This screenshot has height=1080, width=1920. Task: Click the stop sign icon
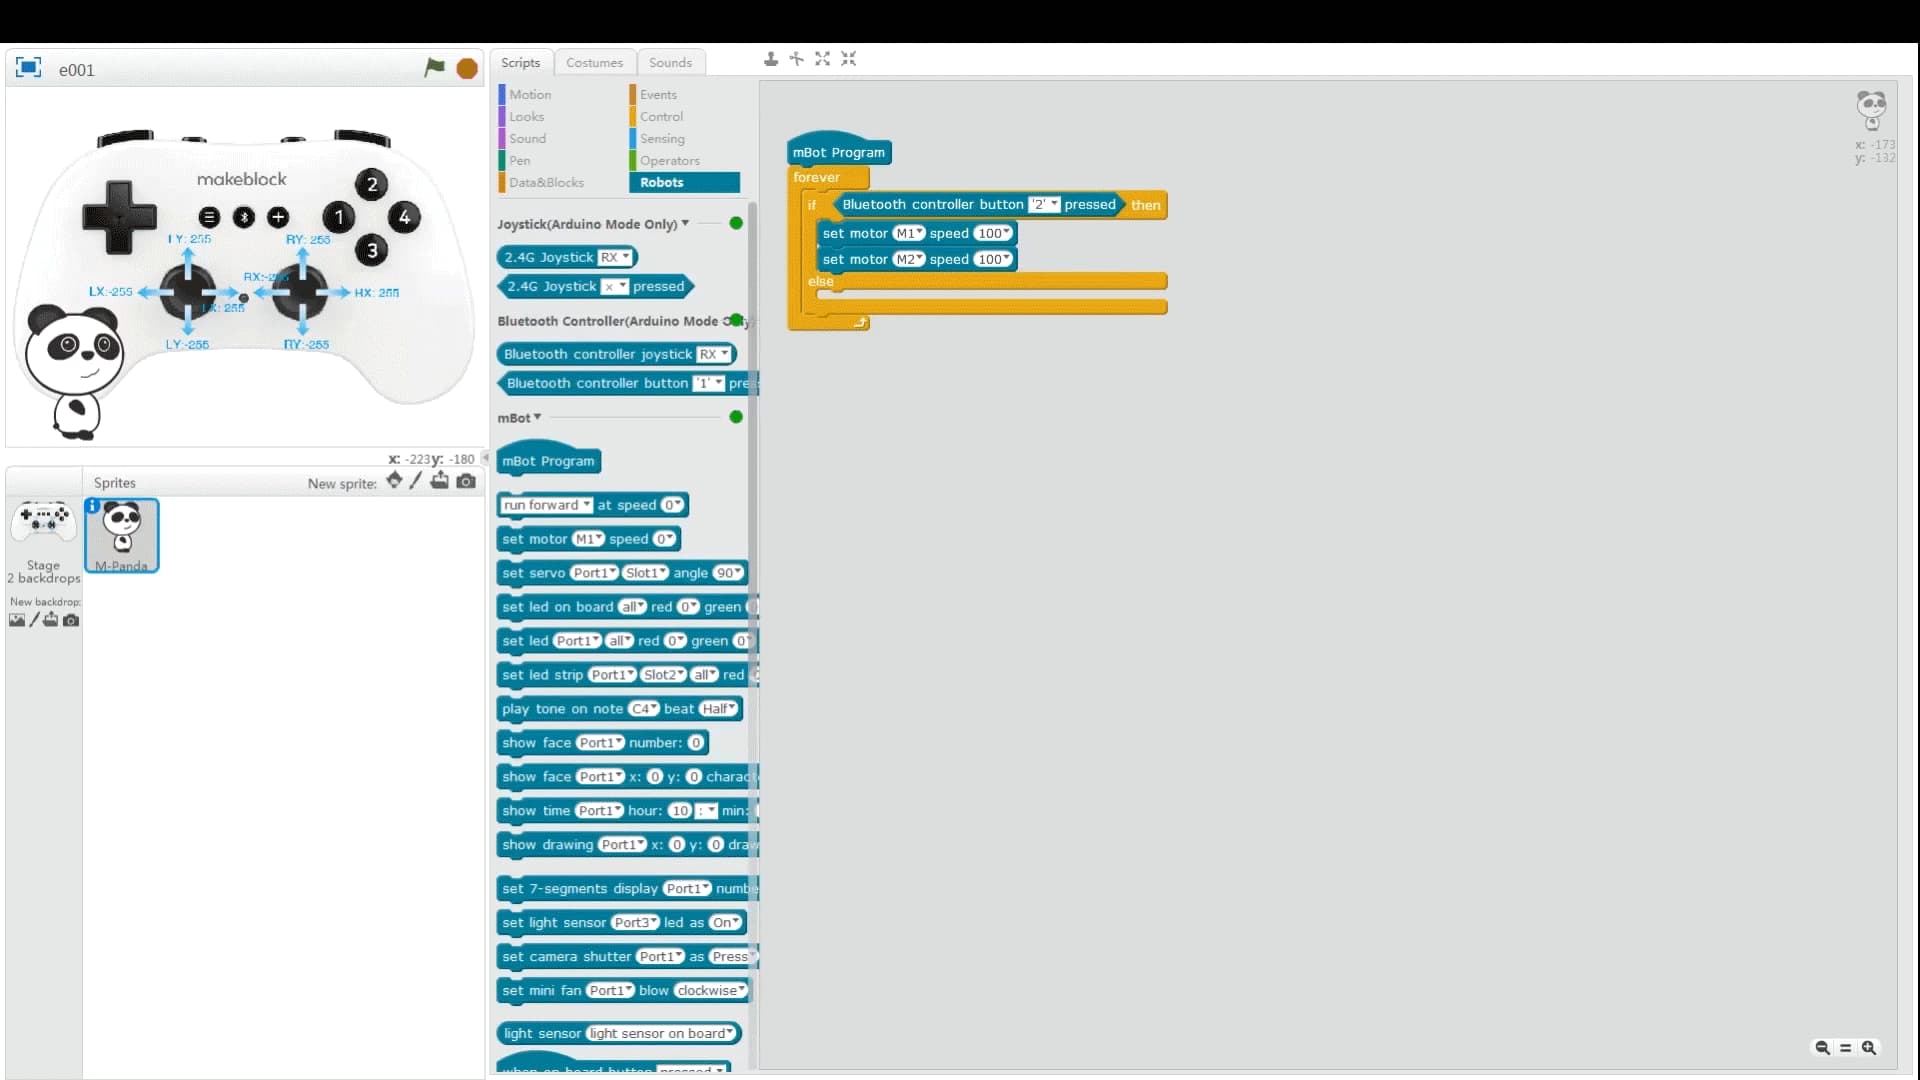pos(467,69)
